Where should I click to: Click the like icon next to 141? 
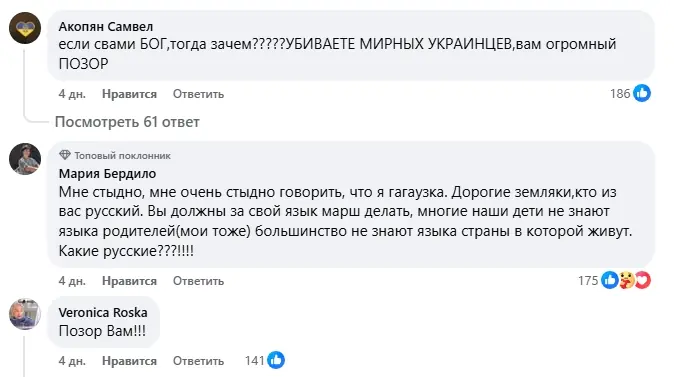[x=276, y=360]
